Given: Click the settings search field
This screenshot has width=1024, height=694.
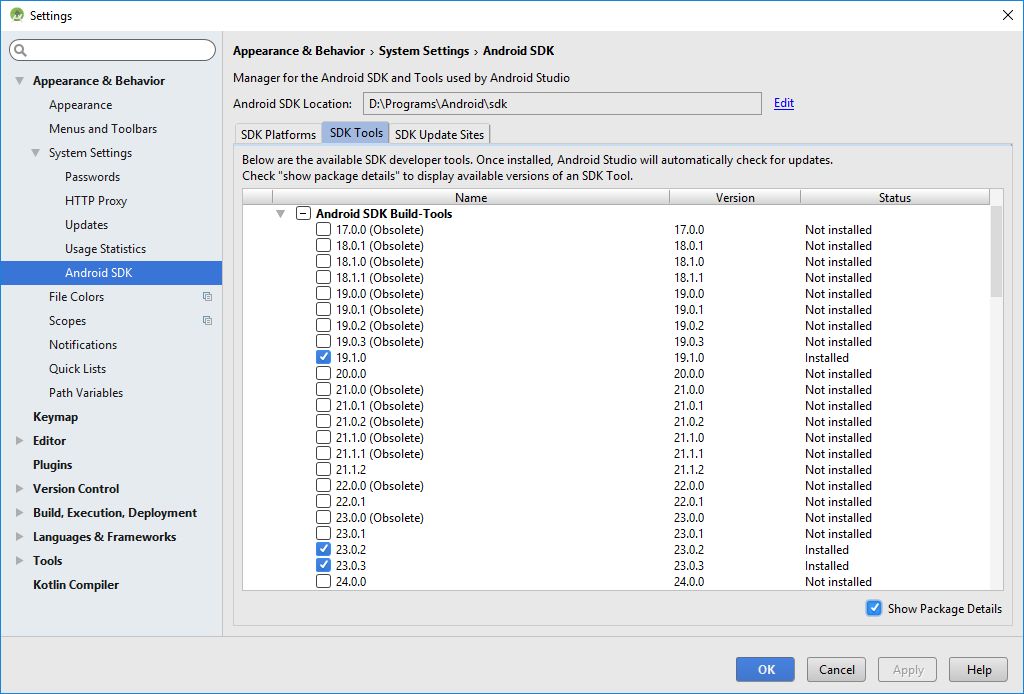Looking at the screenshot, I should (x=112, y=50).
